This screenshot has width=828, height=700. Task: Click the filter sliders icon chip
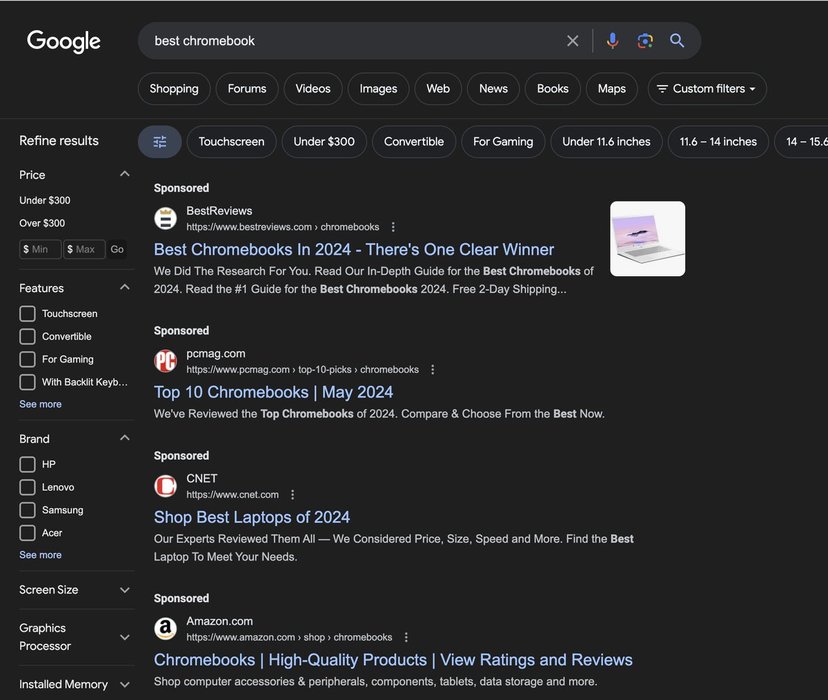tap(160, 142)
